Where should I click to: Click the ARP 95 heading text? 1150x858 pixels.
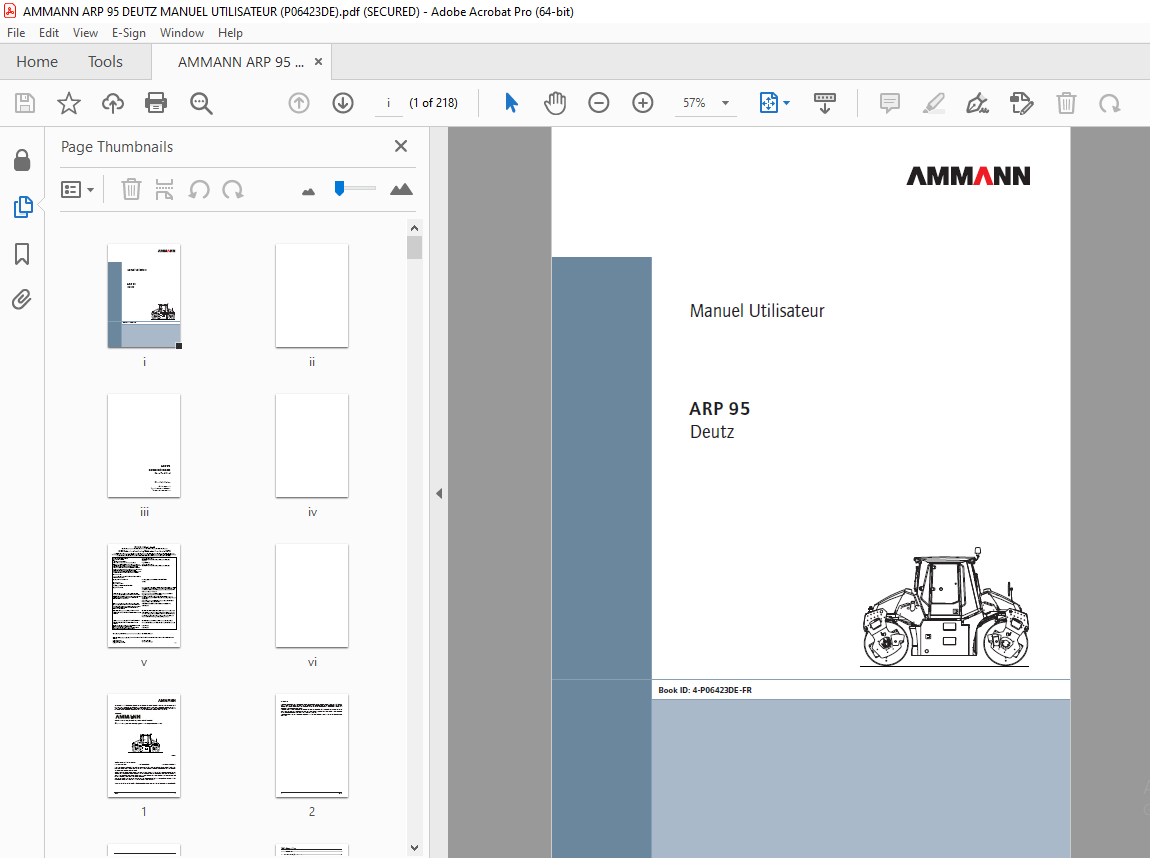pyautogui.click(x=719, y=408)
